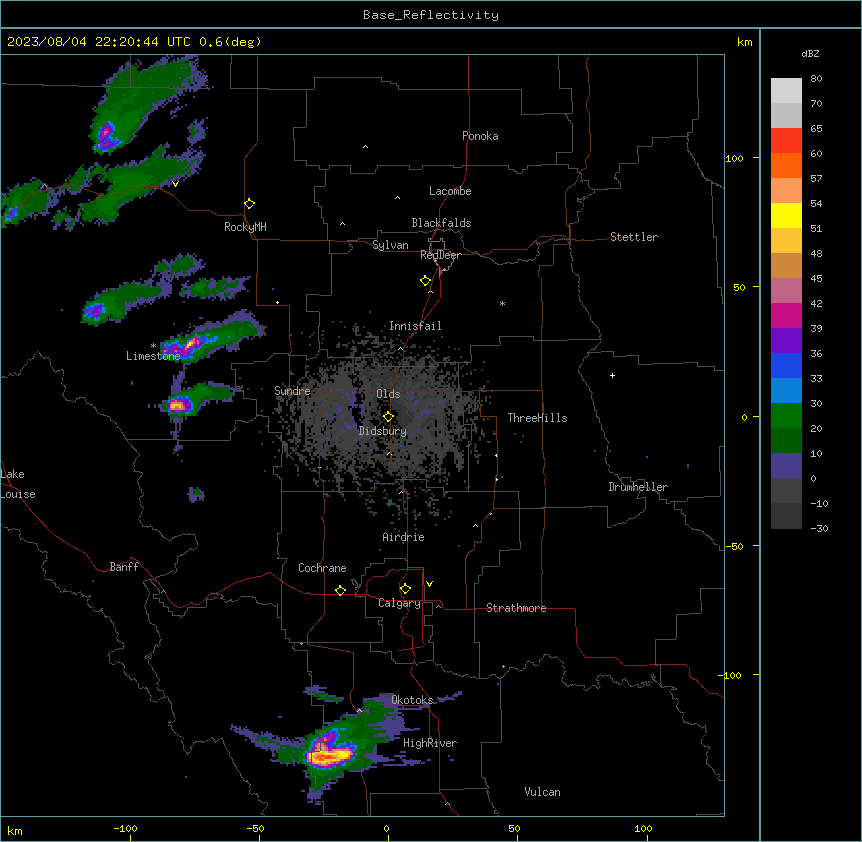Screen dimensions: 862x842
Task: Click the Blackfalds city label
Action: point(441,223)
